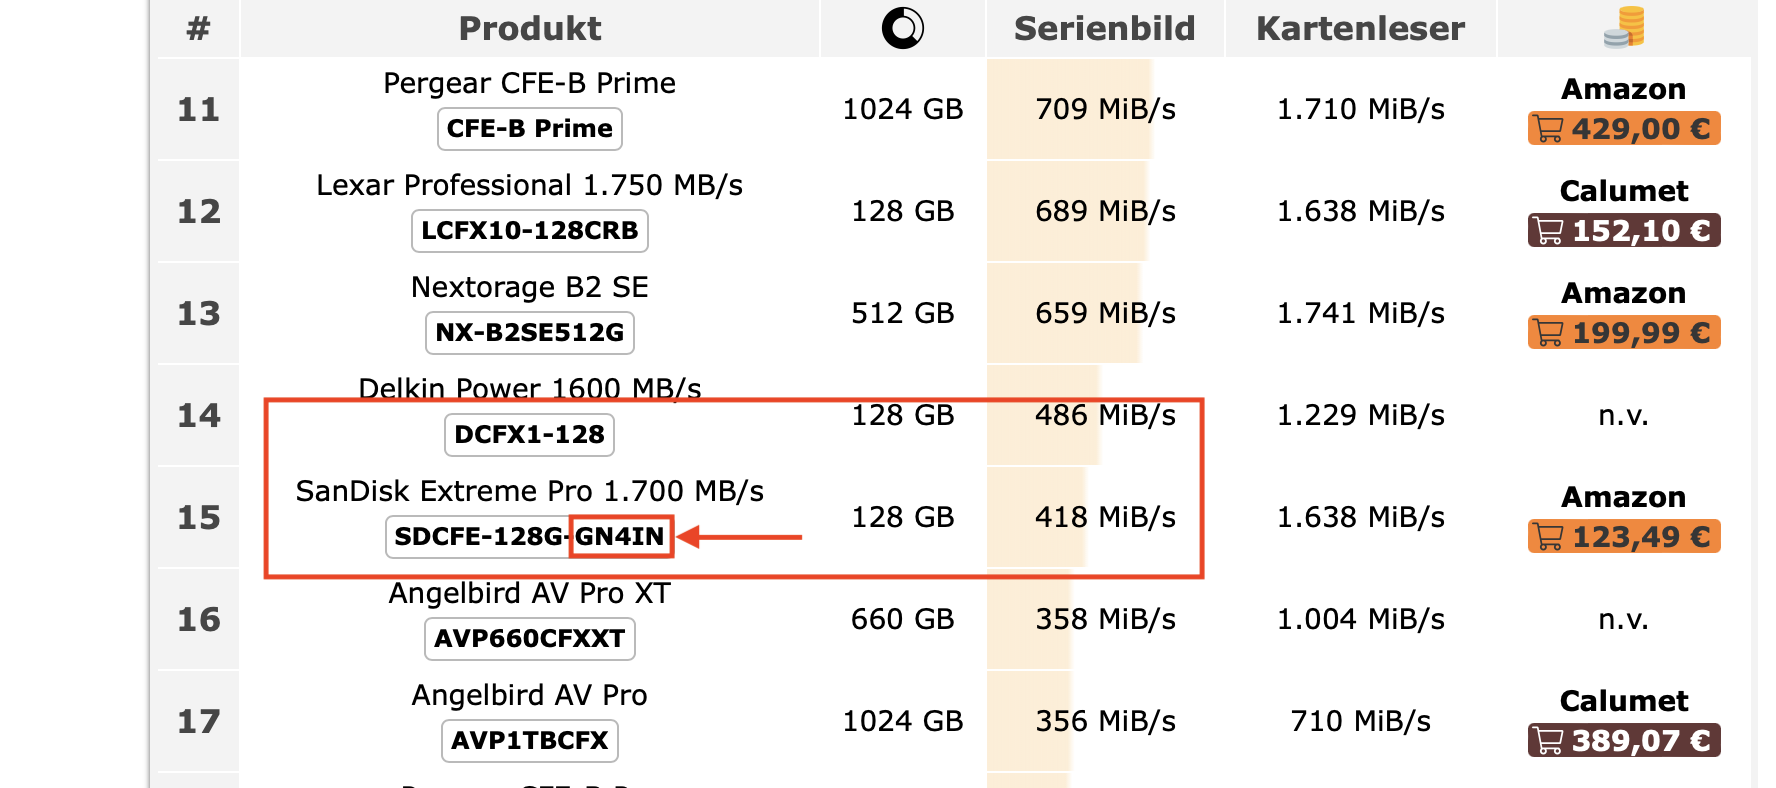
Task: Click the coins price column icon
Action: pyautogui.click(x=1624, y=27)
